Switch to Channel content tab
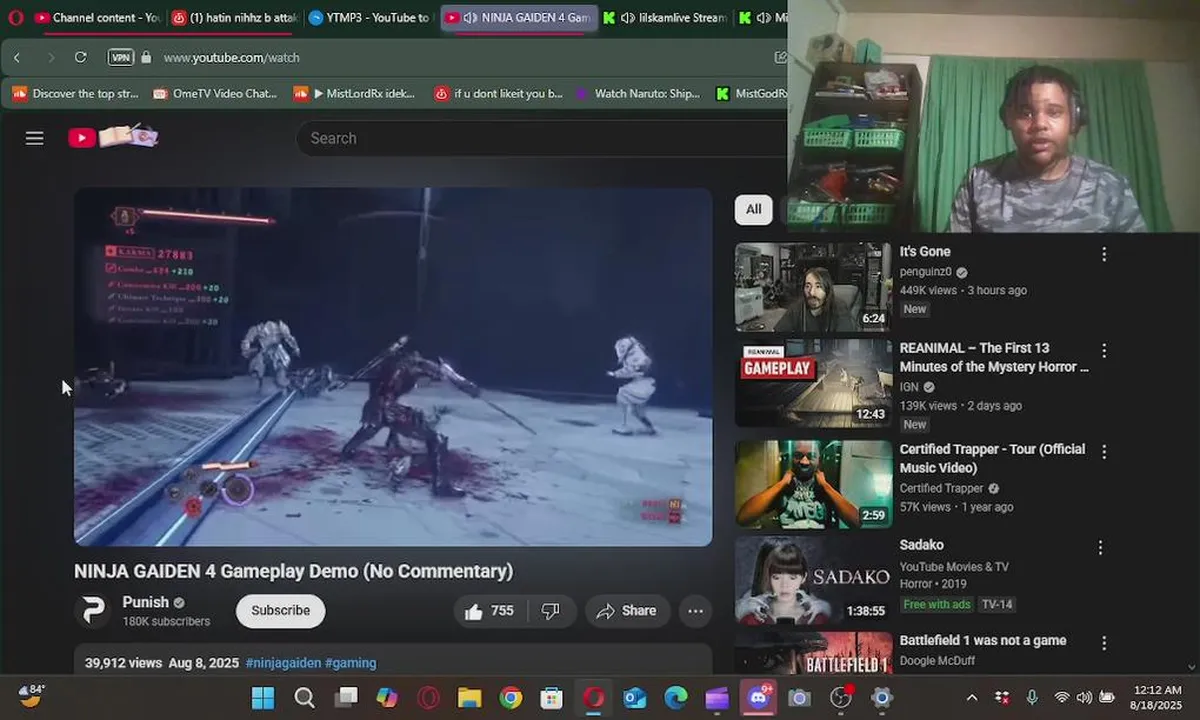Viewport: 1200px width, 720px height. [x=97, y=17]
